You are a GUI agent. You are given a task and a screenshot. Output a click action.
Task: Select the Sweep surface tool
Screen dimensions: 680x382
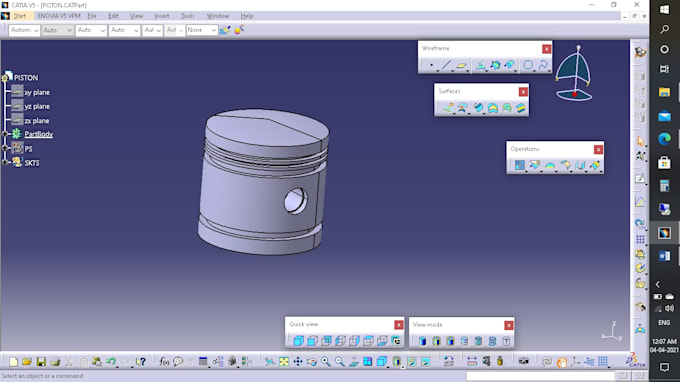[478, 108]
